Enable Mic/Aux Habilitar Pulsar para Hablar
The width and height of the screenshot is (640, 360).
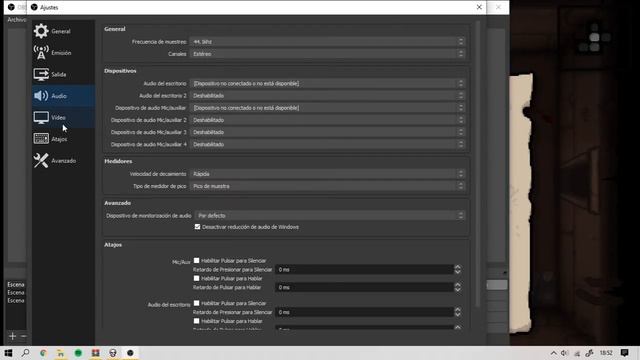coord(196,278)
